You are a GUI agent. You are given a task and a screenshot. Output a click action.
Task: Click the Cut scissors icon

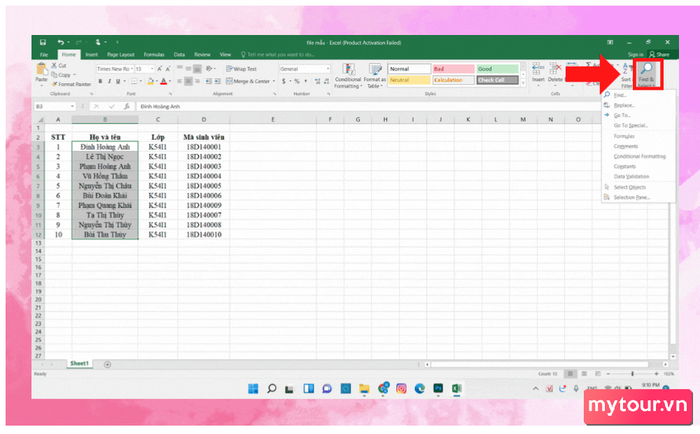pos(54,65)
